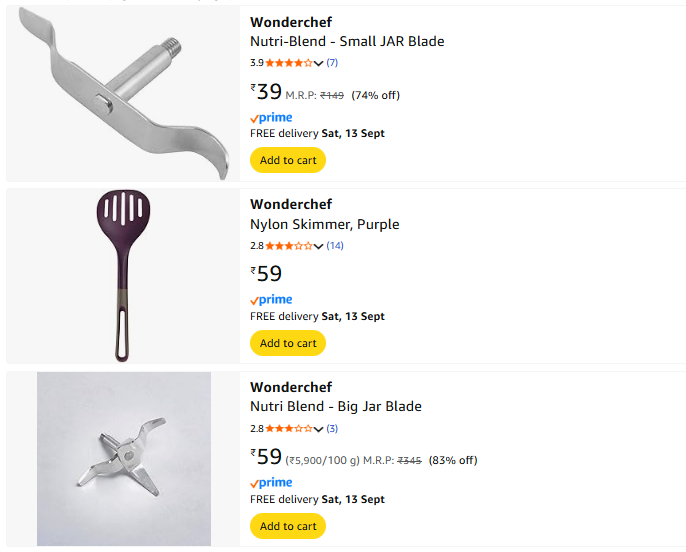Click Small JAR Blade product image

click(123, 92)
